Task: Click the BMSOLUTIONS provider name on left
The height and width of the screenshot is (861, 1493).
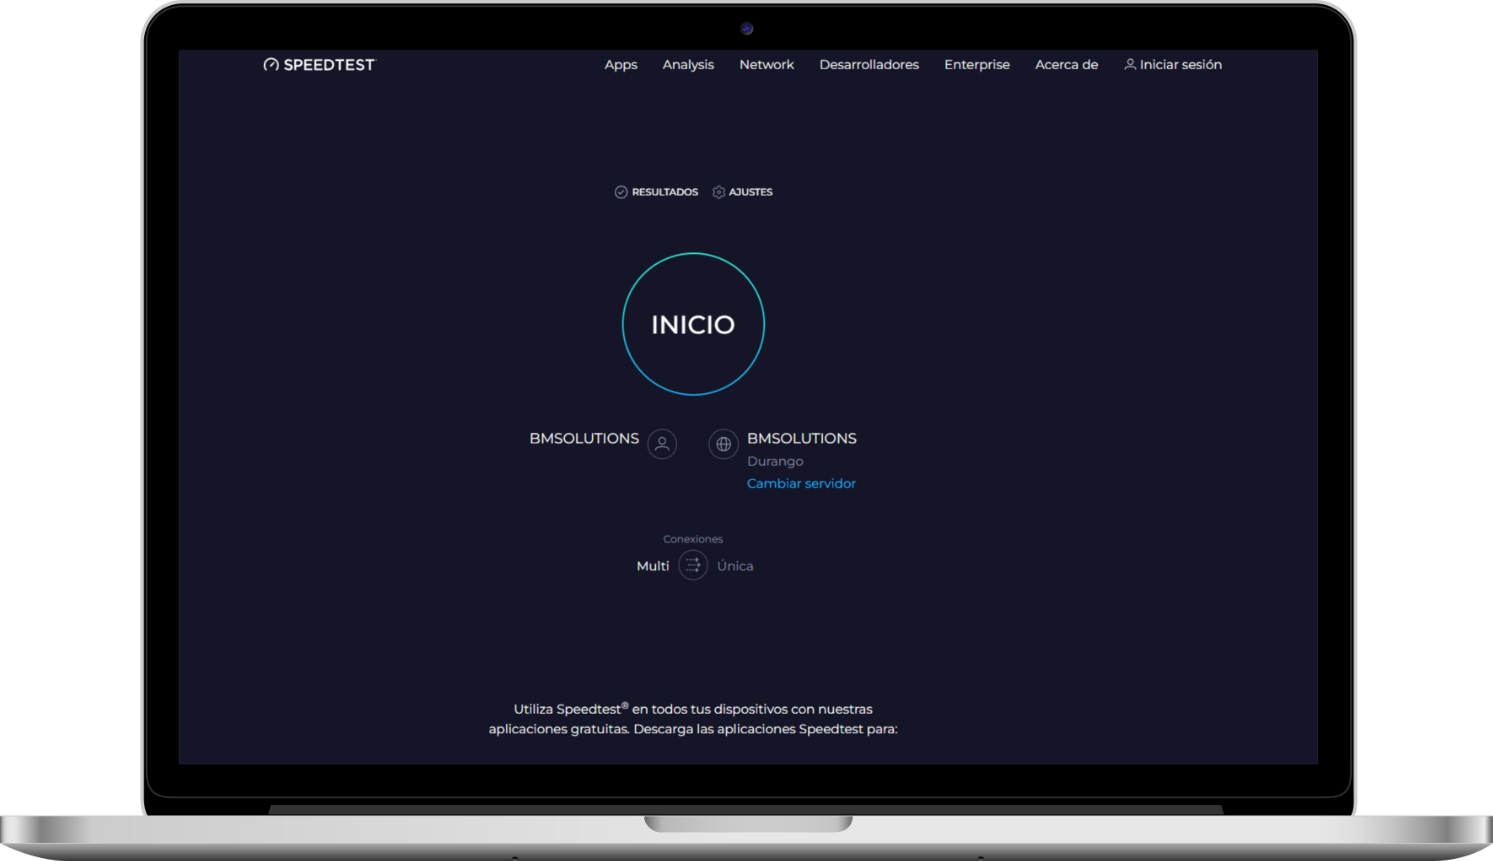Action: [x=584, y=438]
